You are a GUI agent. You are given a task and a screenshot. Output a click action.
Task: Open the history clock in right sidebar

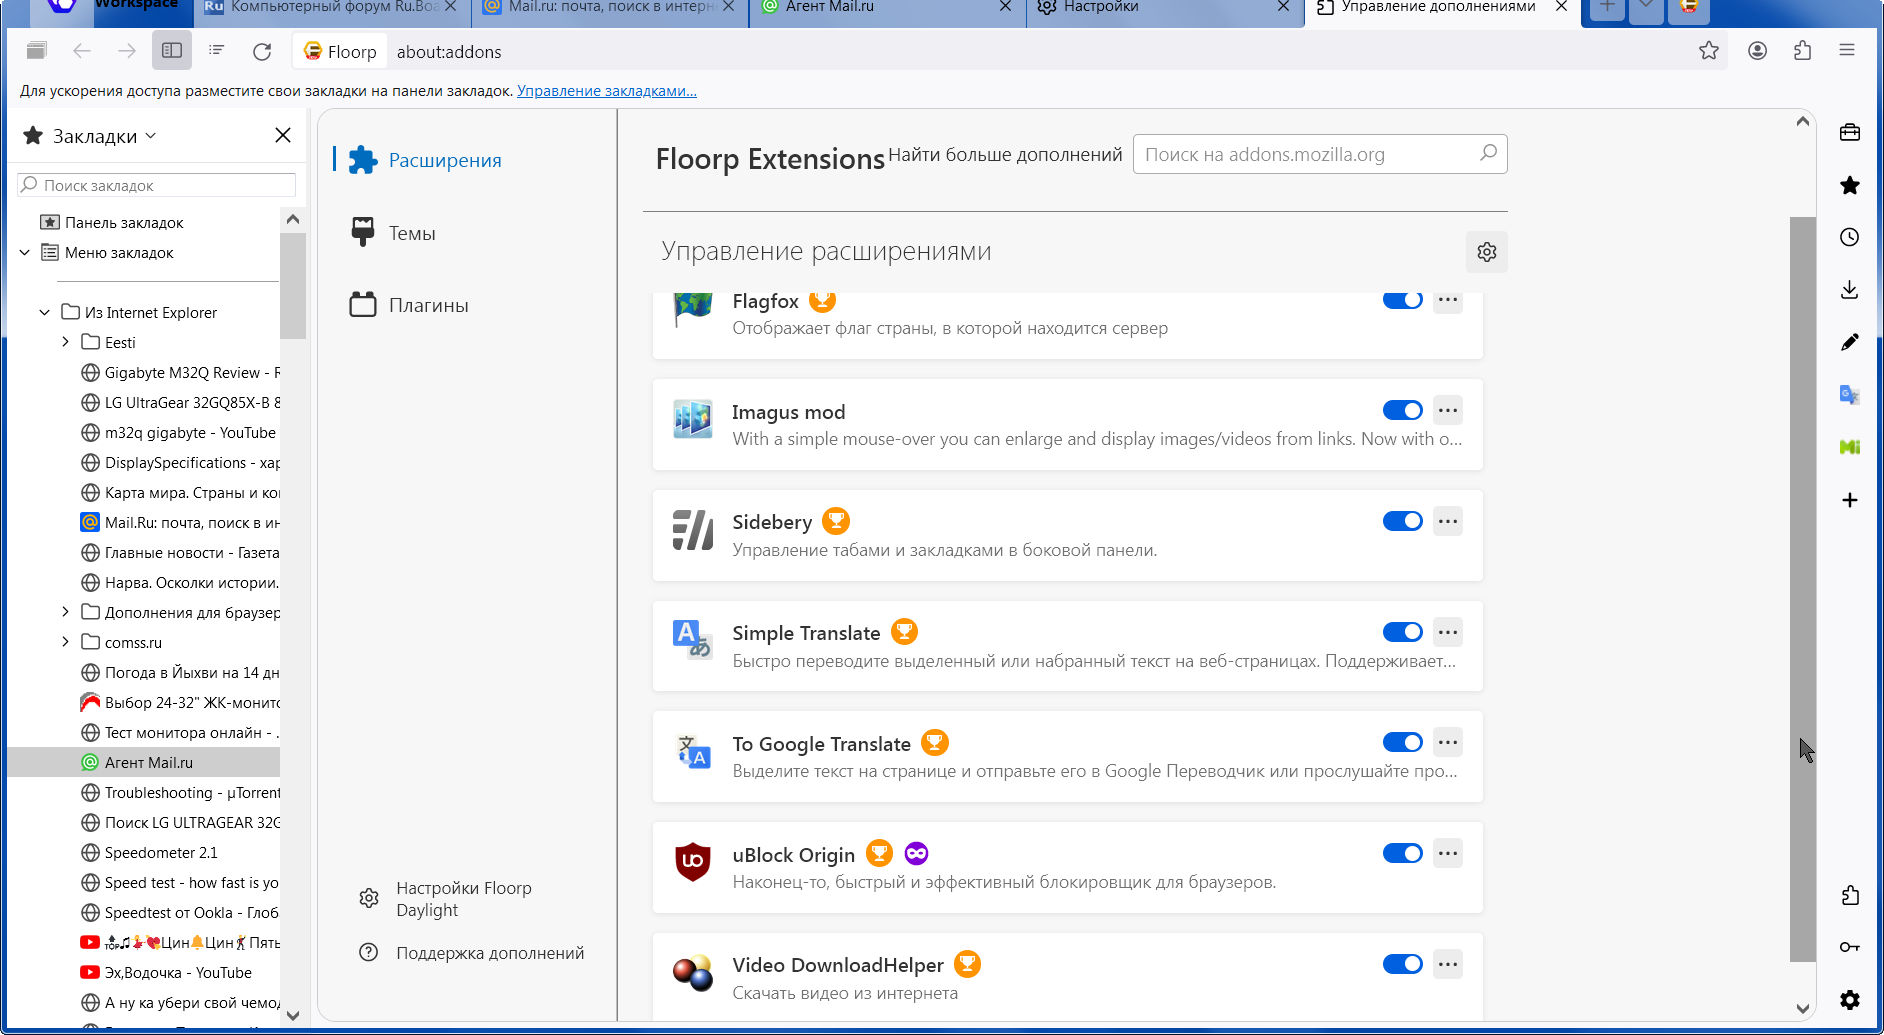tap(1850, 237)
